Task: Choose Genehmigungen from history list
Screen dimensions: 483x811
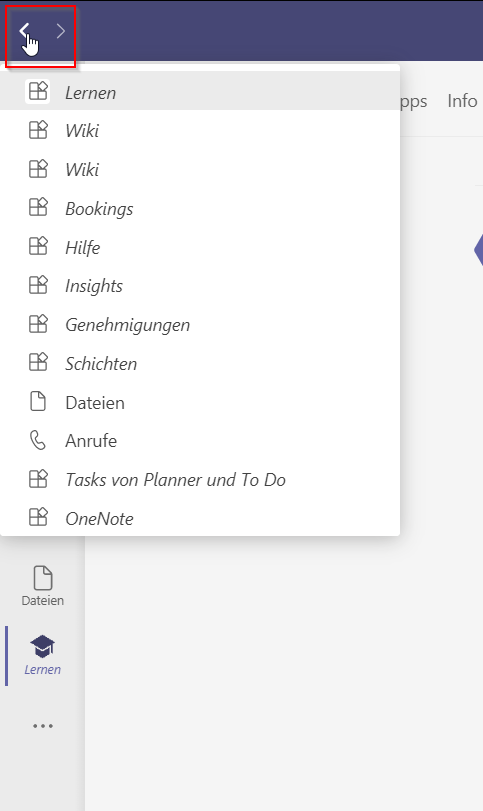Action: click(200, 324)
